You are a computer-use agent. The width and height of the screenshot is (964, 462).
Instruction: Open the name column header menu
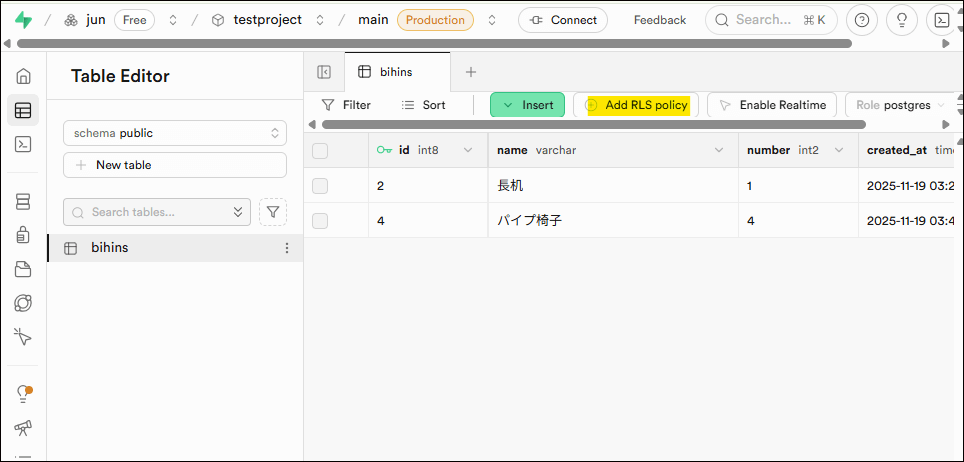[x=718, y=151]
